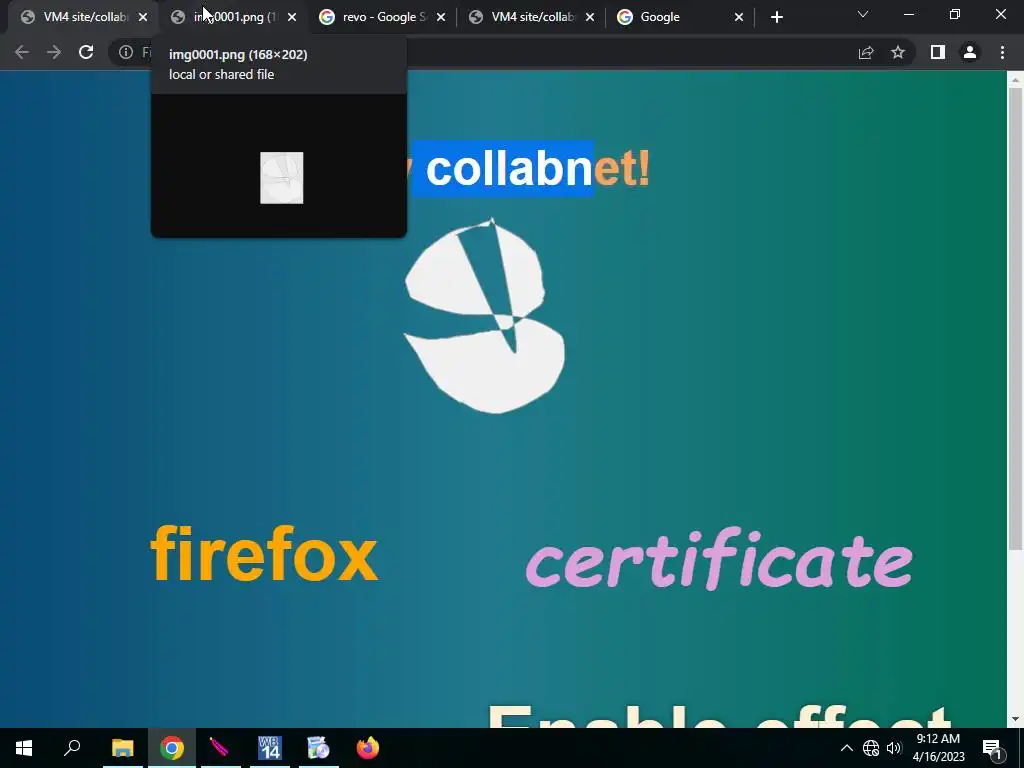Screen dimensions: 1024x768
Task: View site information icon in address bar
Action: 126,52
